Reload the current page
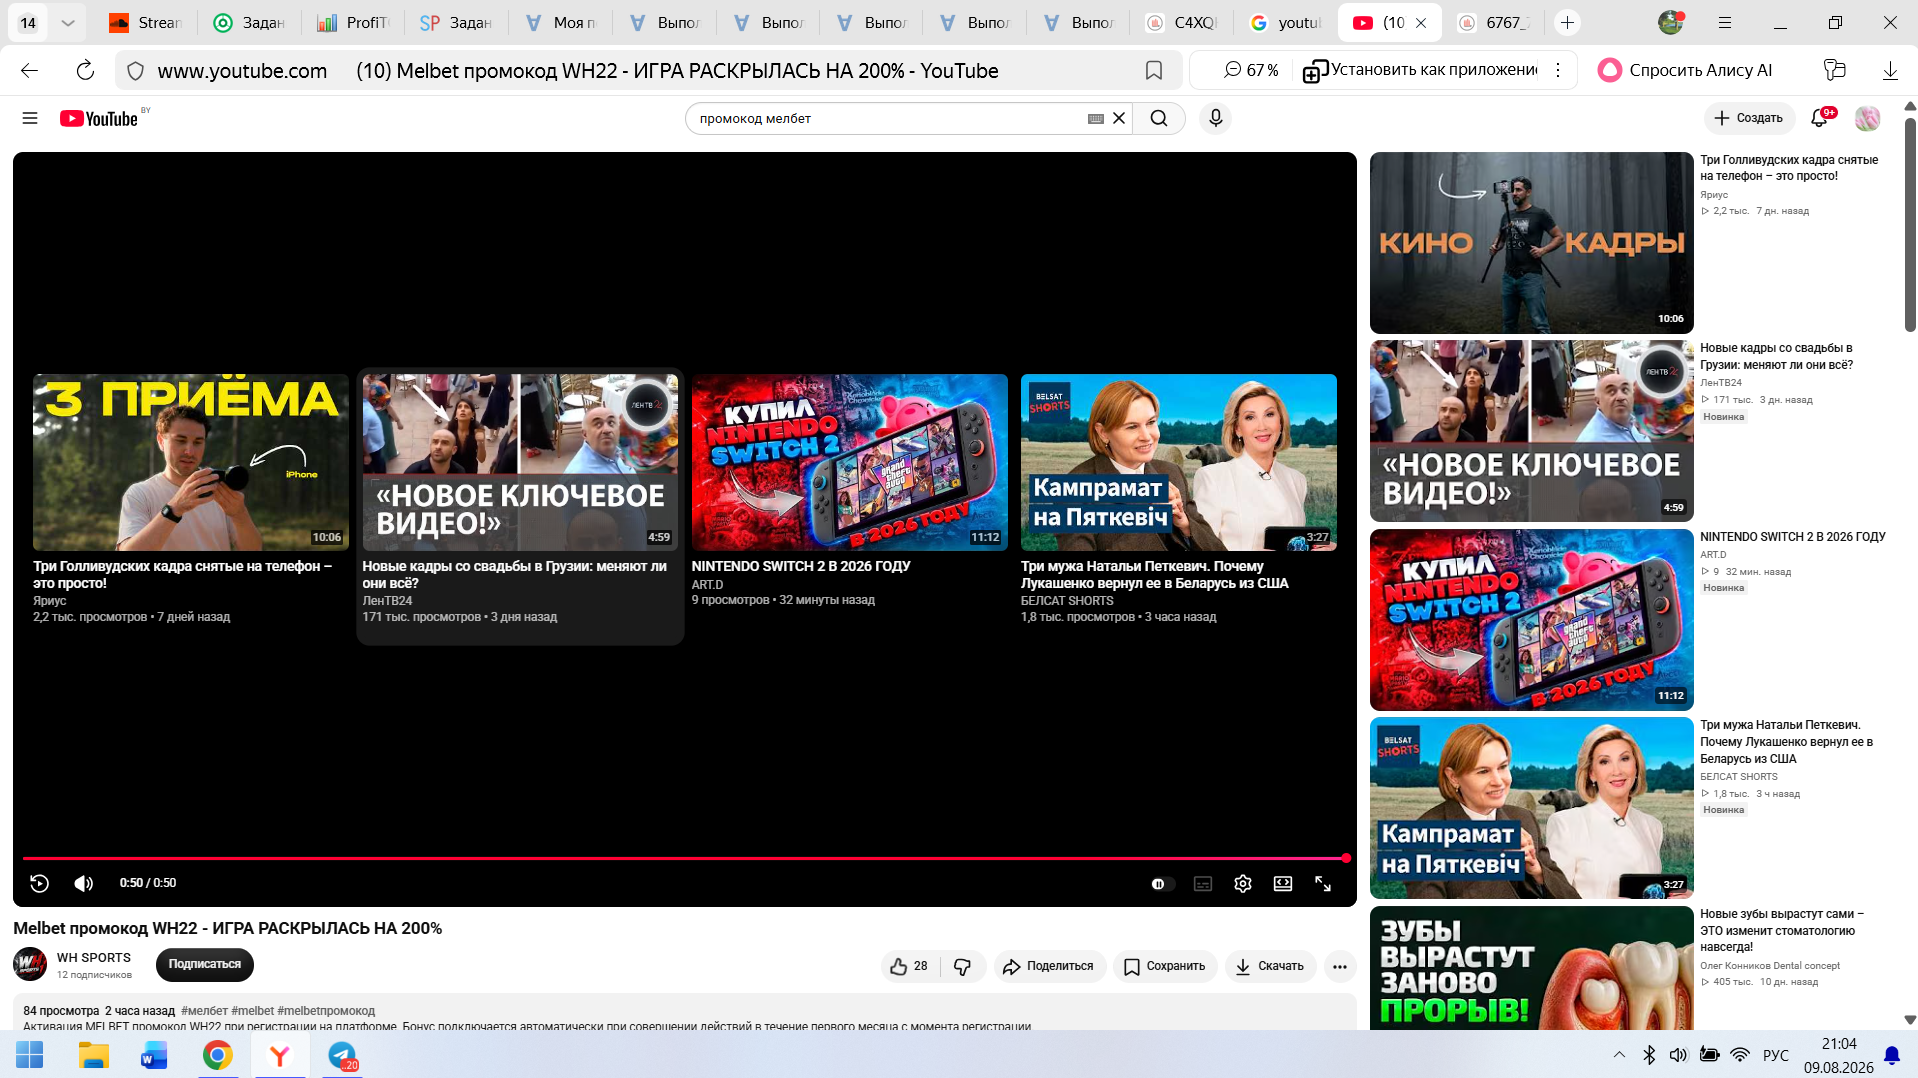This screenshot has width=1918, height=1078. (x=85, y=70)
